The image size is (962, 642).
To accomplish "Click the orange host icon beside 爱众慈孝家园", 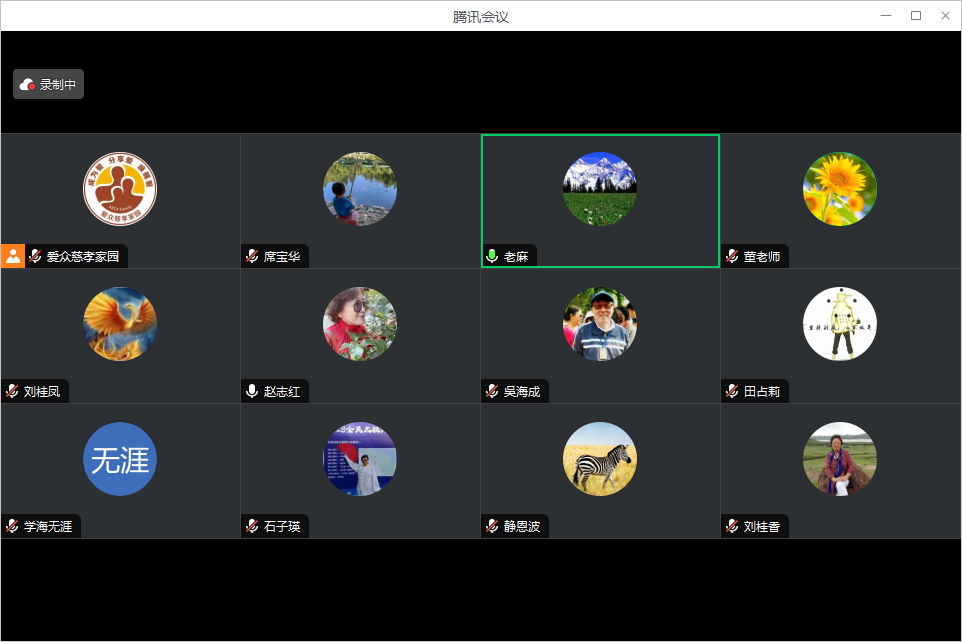I will click(x=13, y=256).
